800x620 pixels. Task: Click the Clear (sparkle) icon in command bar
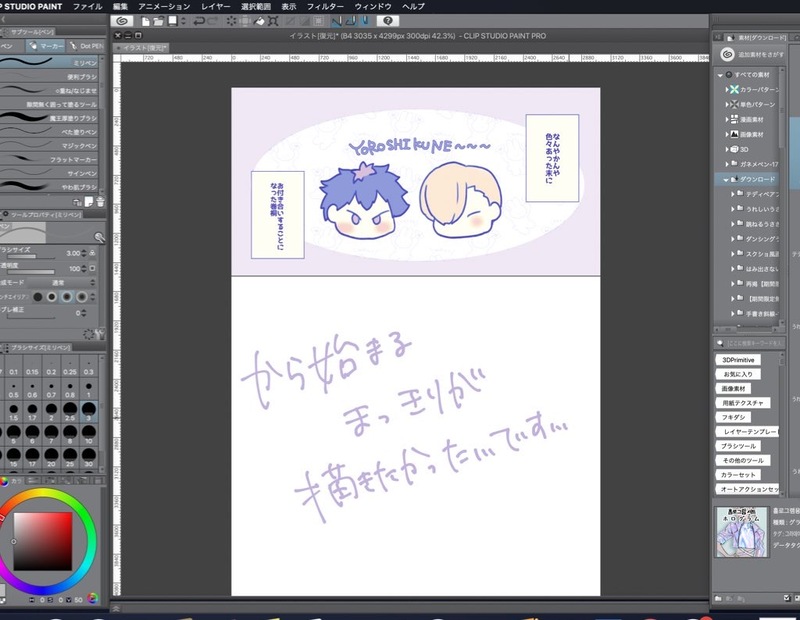tap(232, 21)
